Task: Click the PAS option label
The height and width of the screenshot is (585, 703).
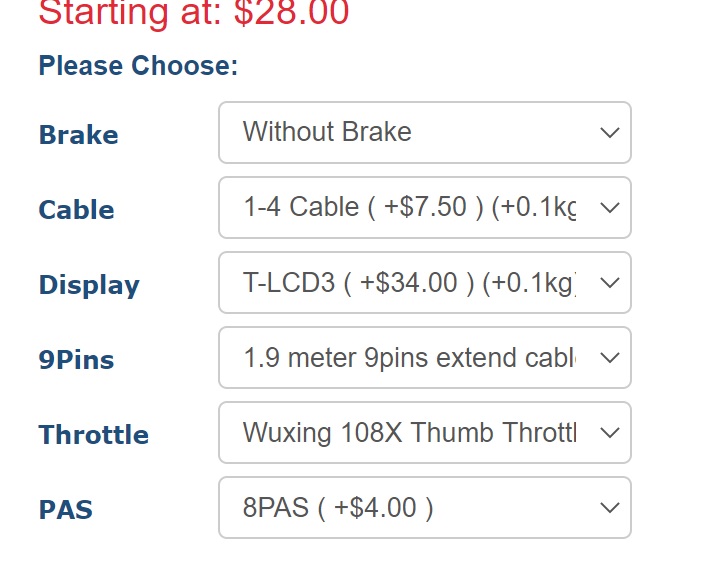Action: tap(65, 510)
